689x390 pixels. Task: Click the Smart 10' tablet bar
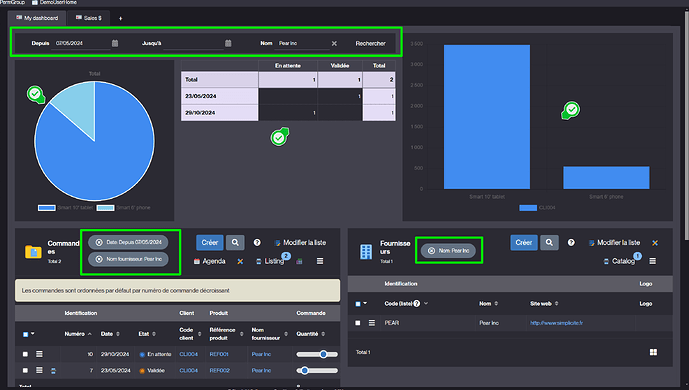click(x=487, y=117)
